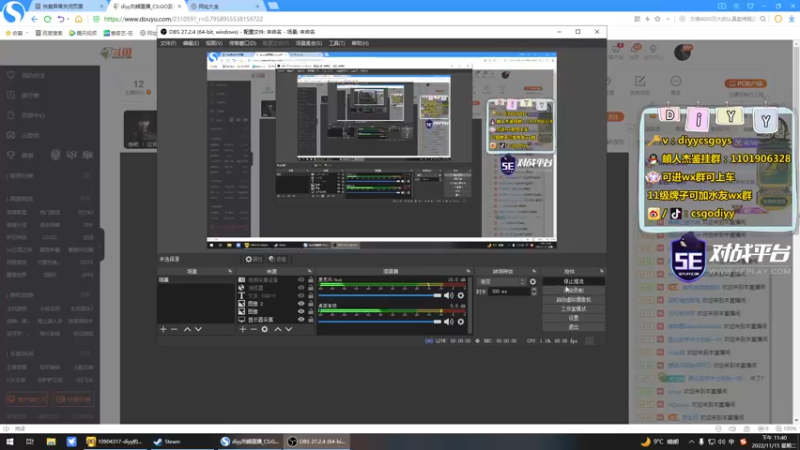Screen dimensions: 800x450
Task: Move the scene up in Scenes panel
Action: (187, 330)
